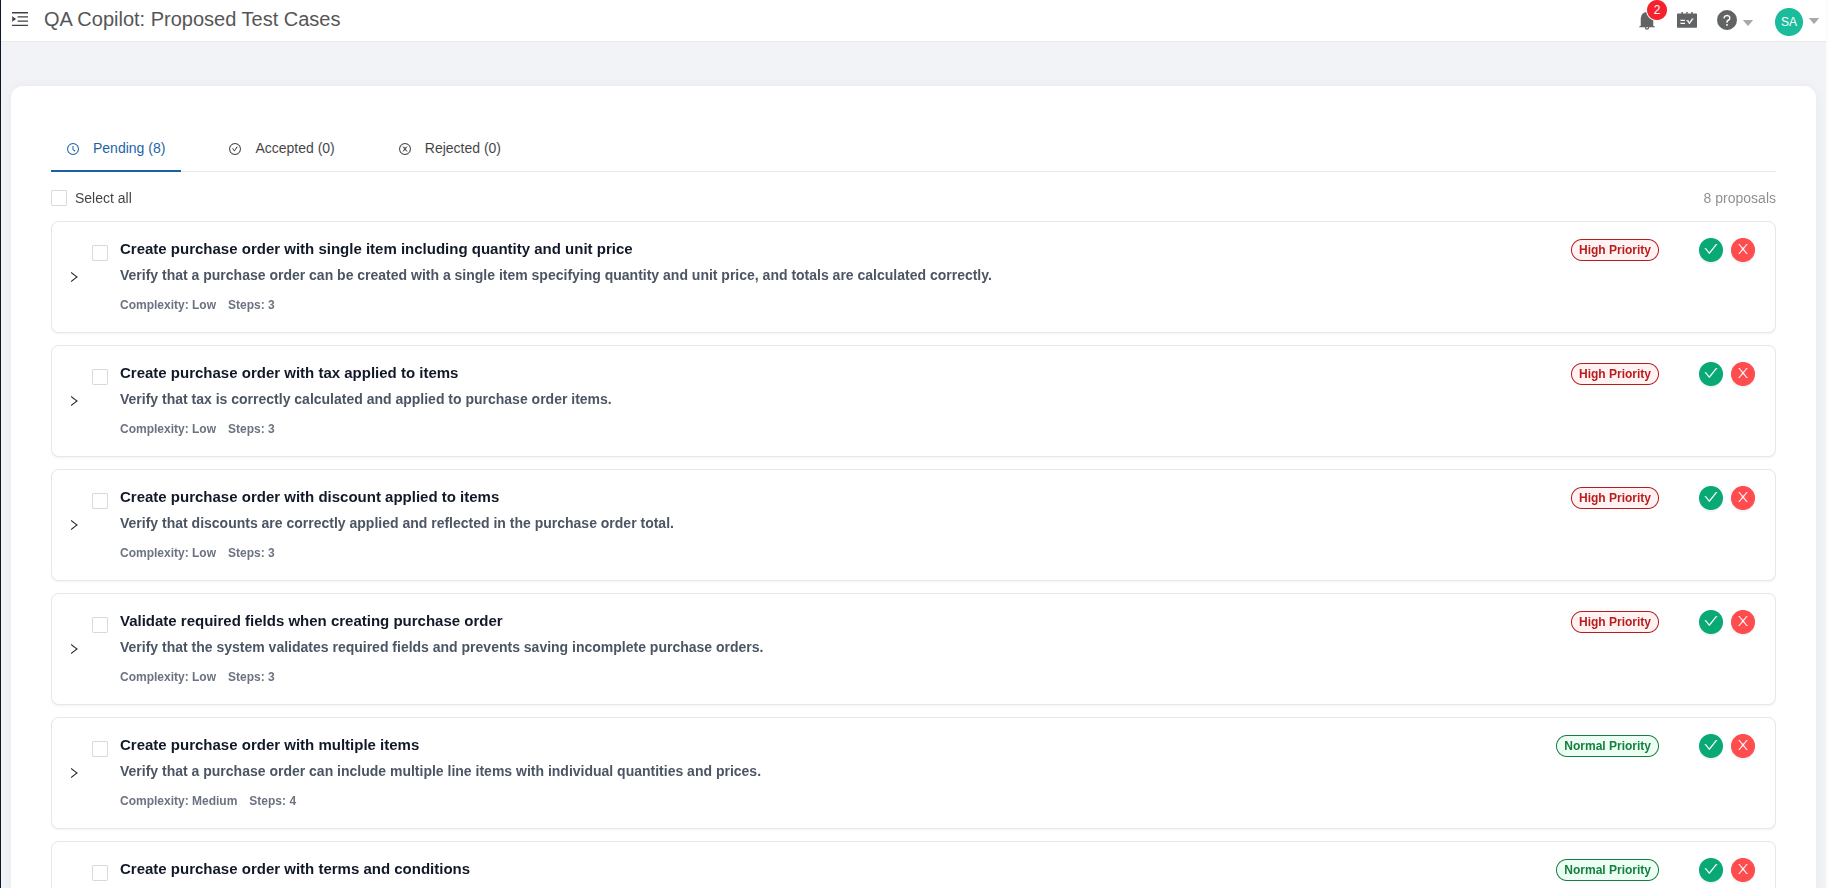Open dropdown arrow beside SA avatar

click(x=1814, y=21)
